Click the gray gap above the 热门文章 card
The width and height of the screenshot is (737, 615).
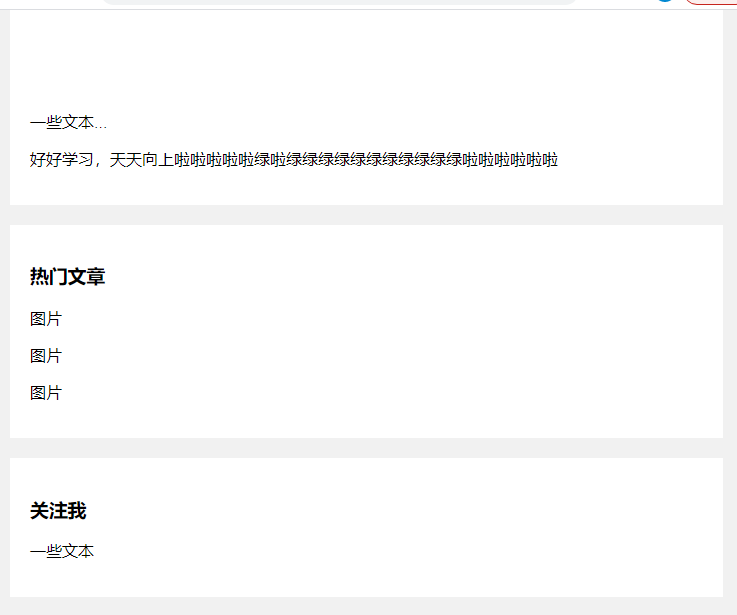367,215
